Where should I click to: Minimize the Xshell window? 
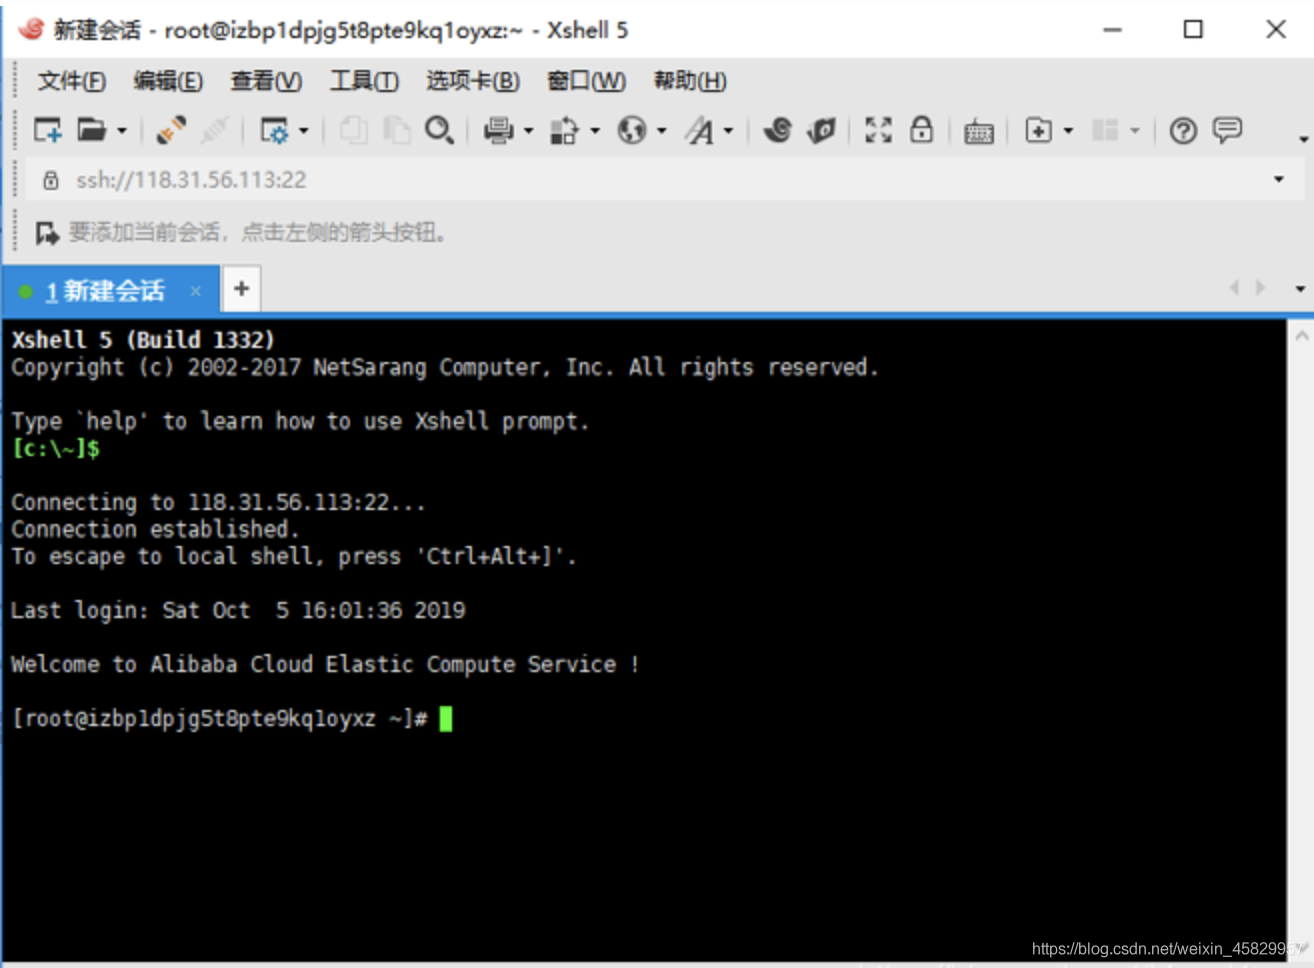point(1112,30)
